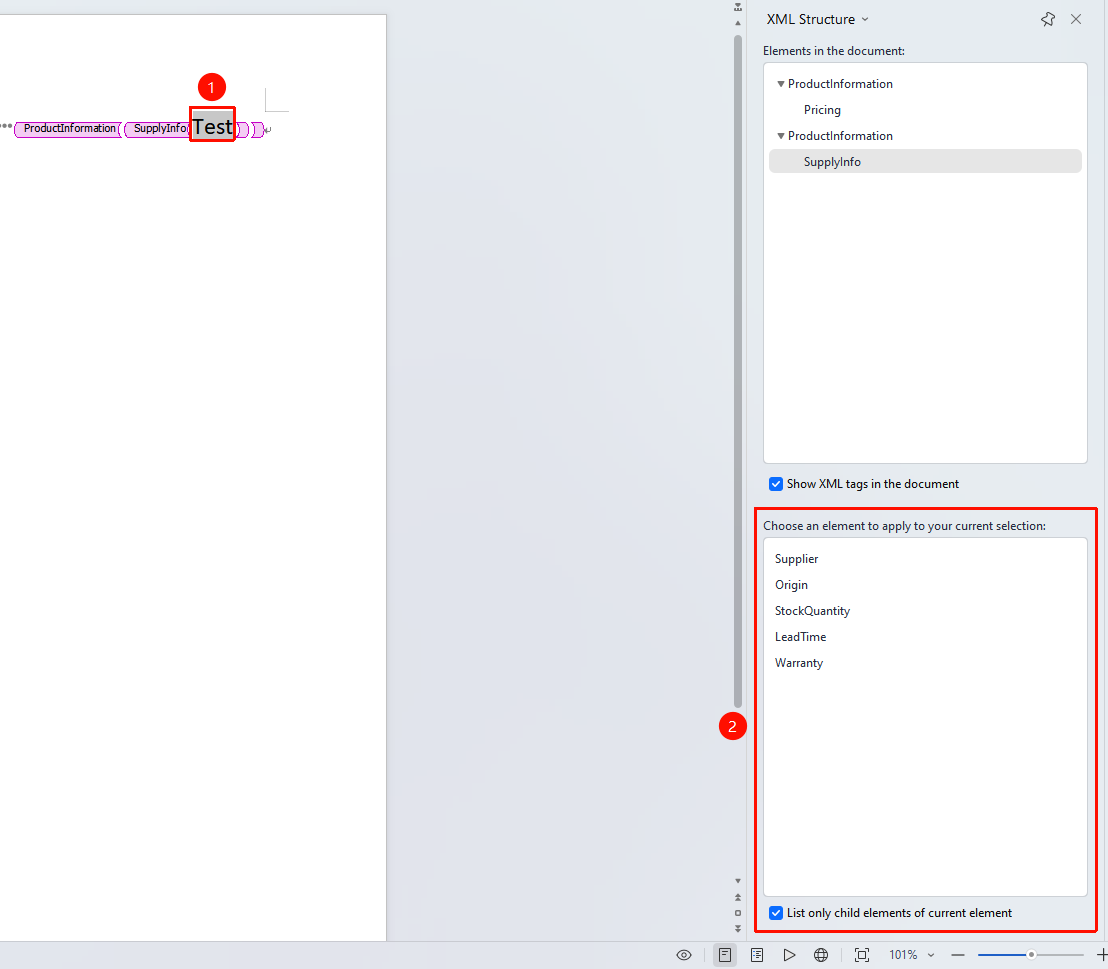This screenshot has width=1108, height=969.
Task: Click the split window handle above scrollbar
Action: pos(738,7)
